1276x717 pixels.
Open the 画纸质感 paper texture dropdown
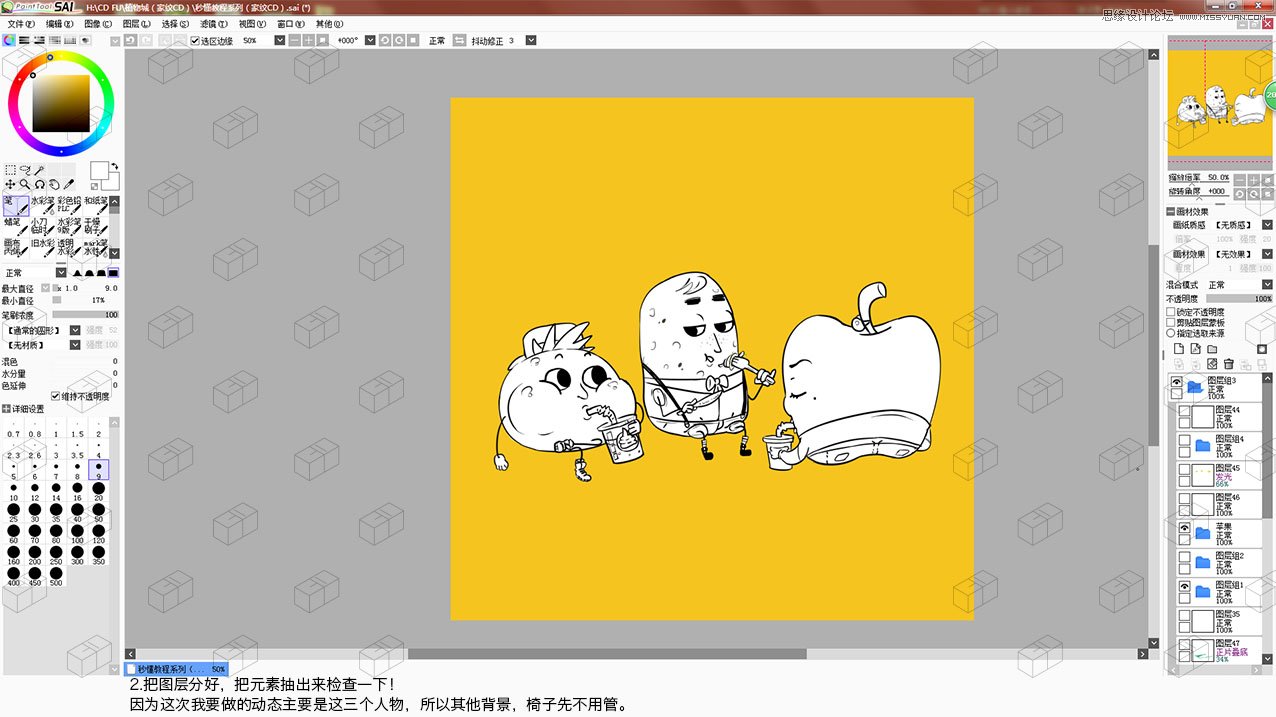click(x=1266, y=224)
